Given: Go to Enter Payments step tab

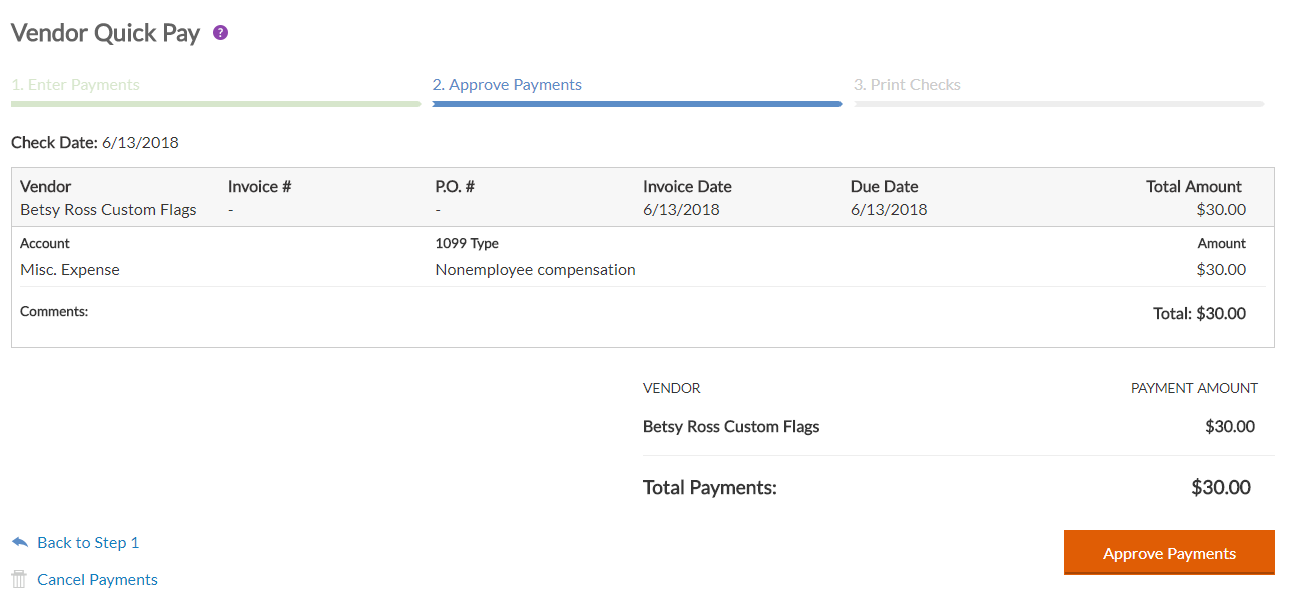Looking at the screenshot, I should pos(76,85).
